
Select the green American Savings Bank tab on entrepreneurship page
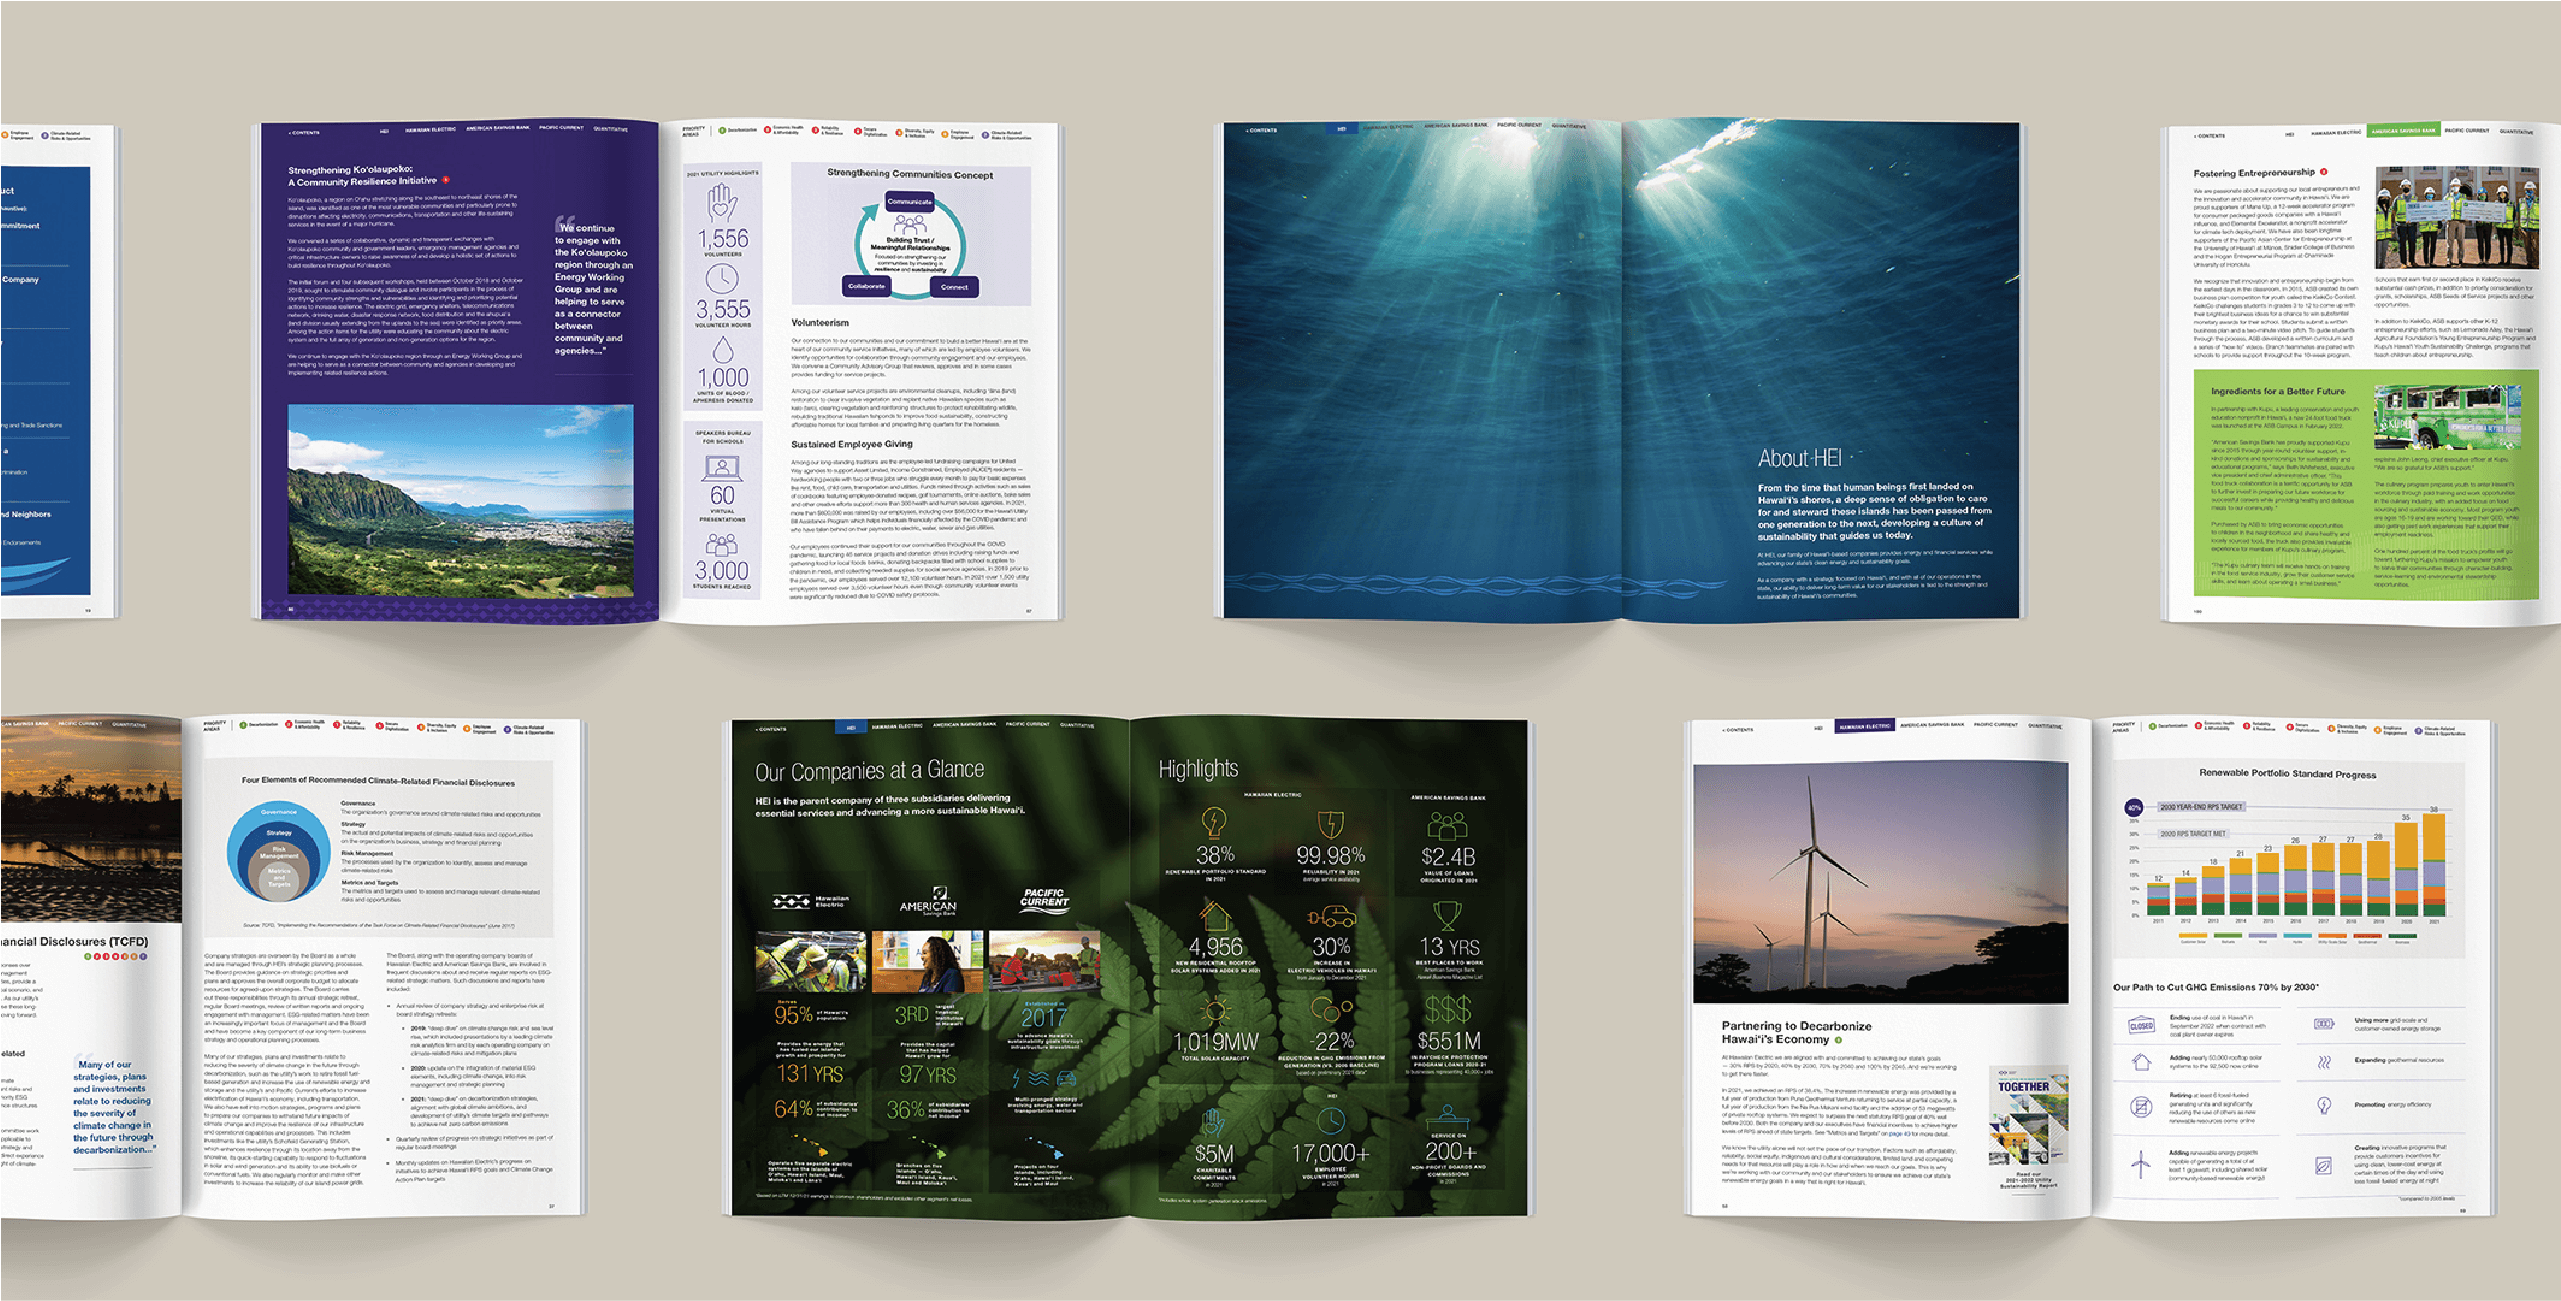(x=2404, y=131)
